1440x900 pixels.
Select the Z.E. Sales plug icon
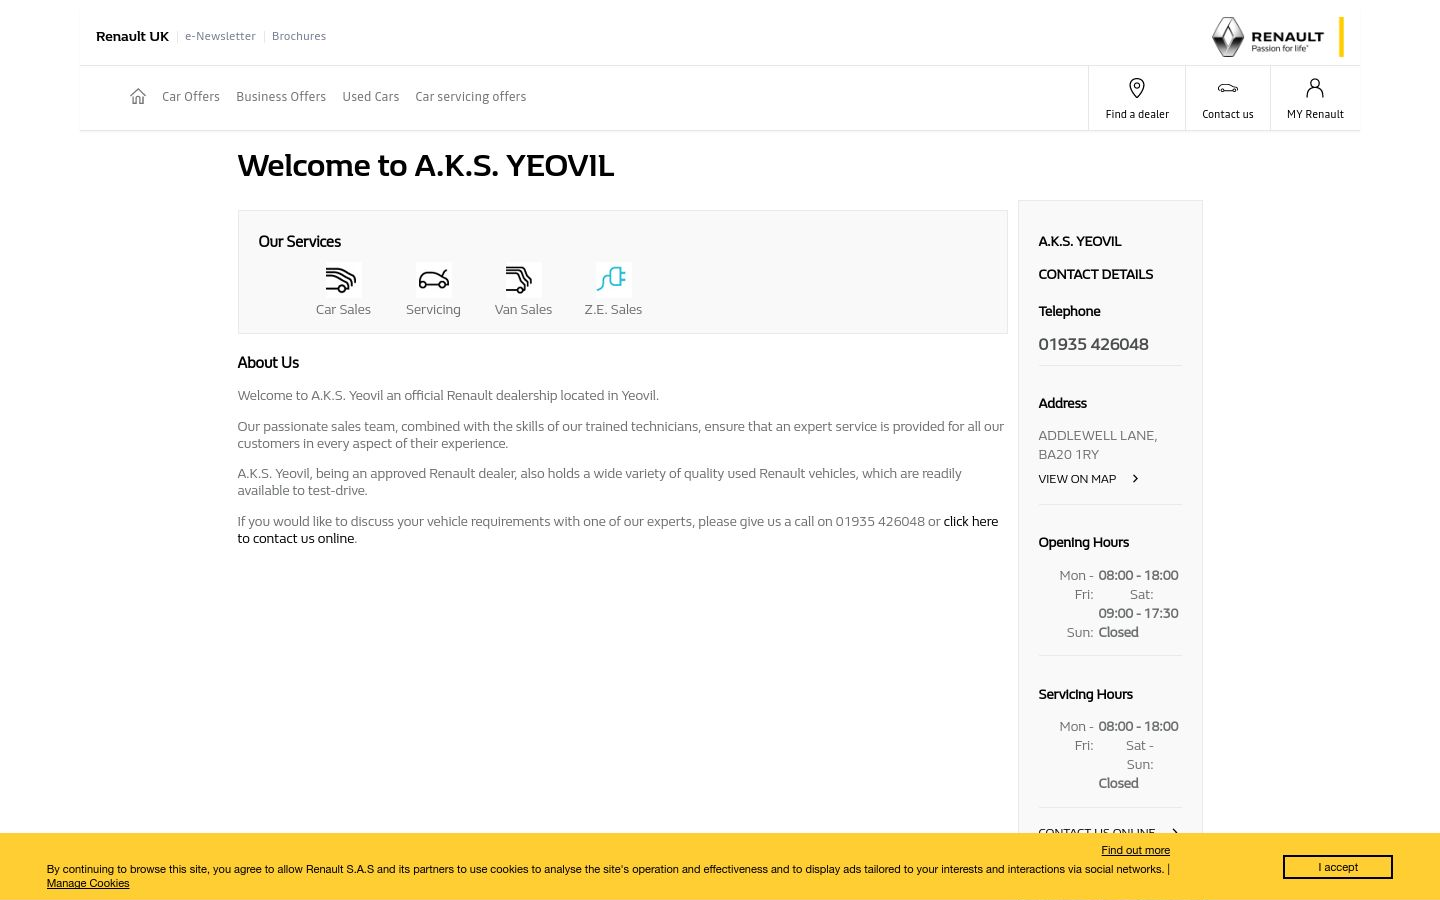[x=613, y=279]
